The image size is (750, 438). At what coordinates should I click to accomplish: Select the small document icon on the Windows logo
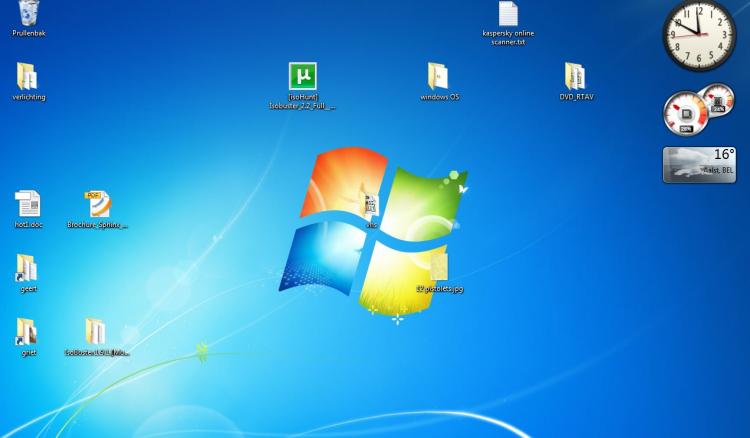pos(371,206)
